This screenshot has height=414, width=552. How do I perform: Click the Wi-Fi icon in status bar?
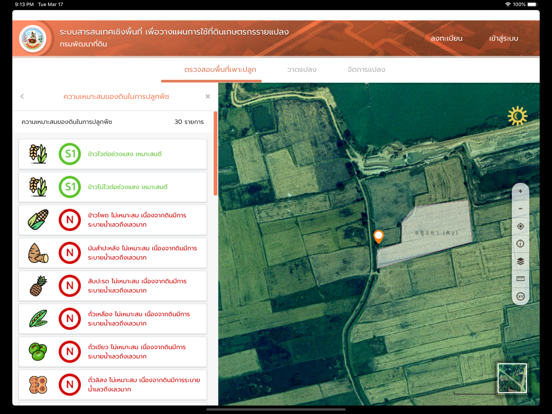(x=508, y=4)
